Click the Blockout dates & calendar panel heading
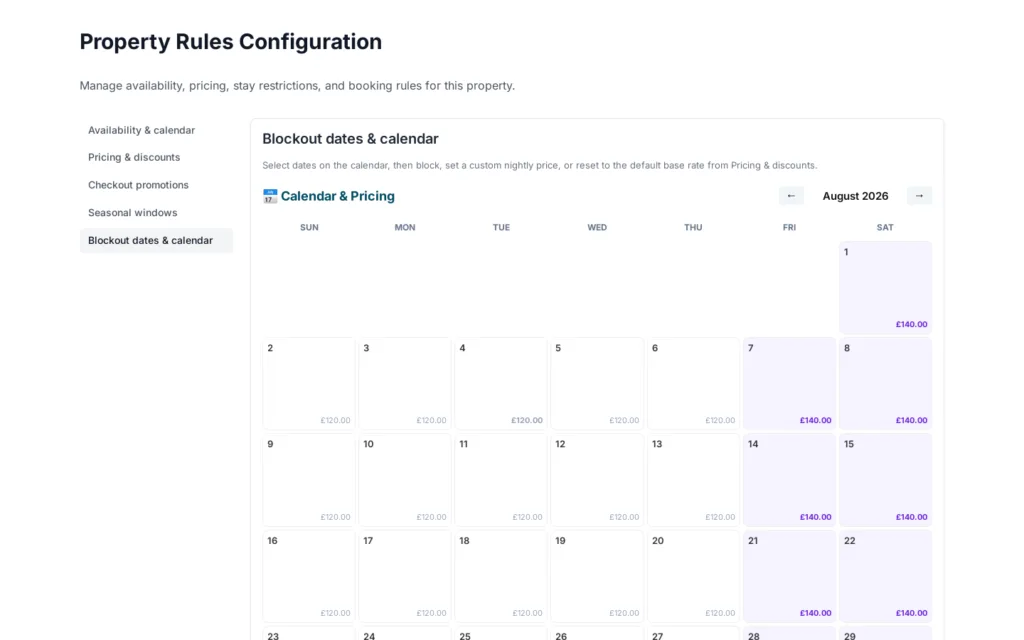The image size is (1024, 640). click(x=350, y=139)
